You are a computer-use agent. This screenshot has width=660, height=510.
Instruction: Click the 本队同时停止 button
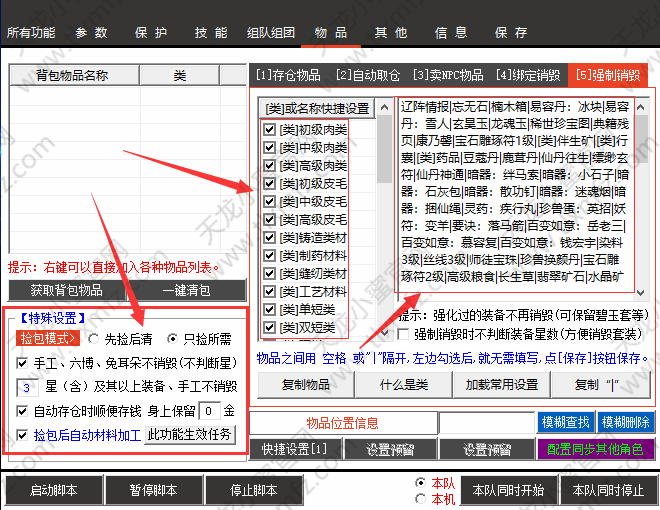pyautogui.click(x=608, y=490)
